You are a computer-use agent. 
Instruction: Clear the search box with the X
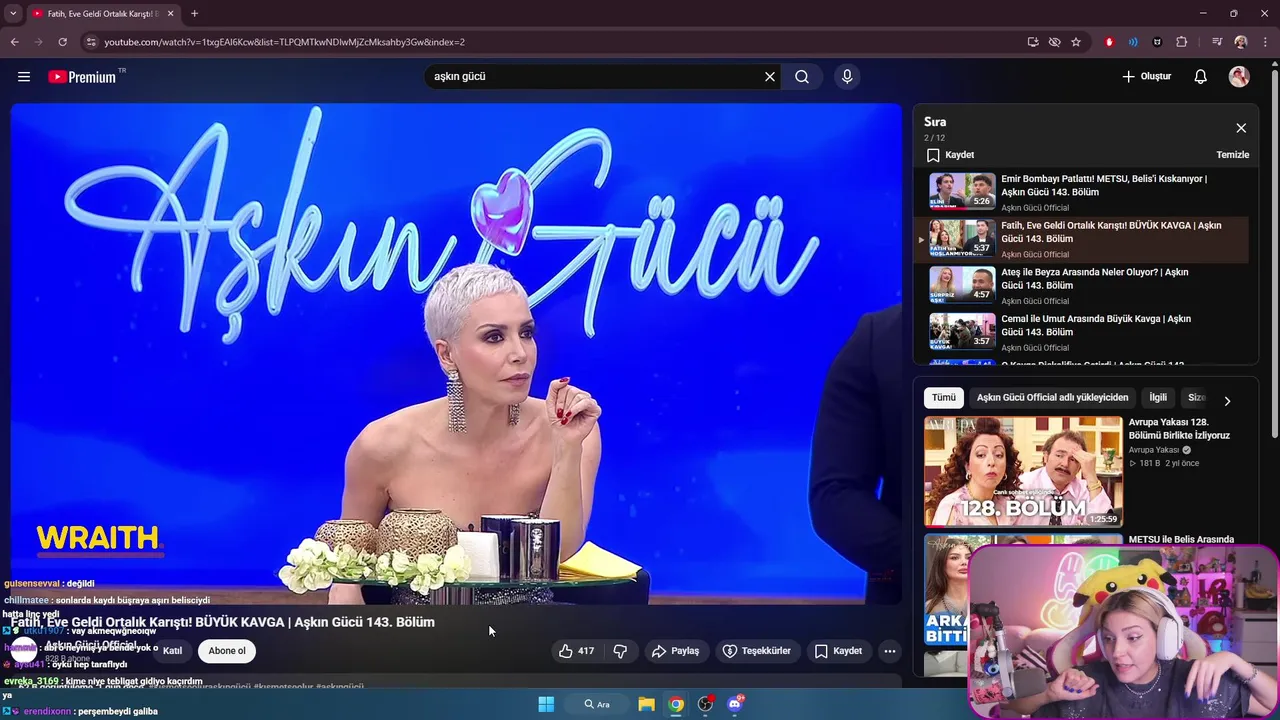coord(770,76)
